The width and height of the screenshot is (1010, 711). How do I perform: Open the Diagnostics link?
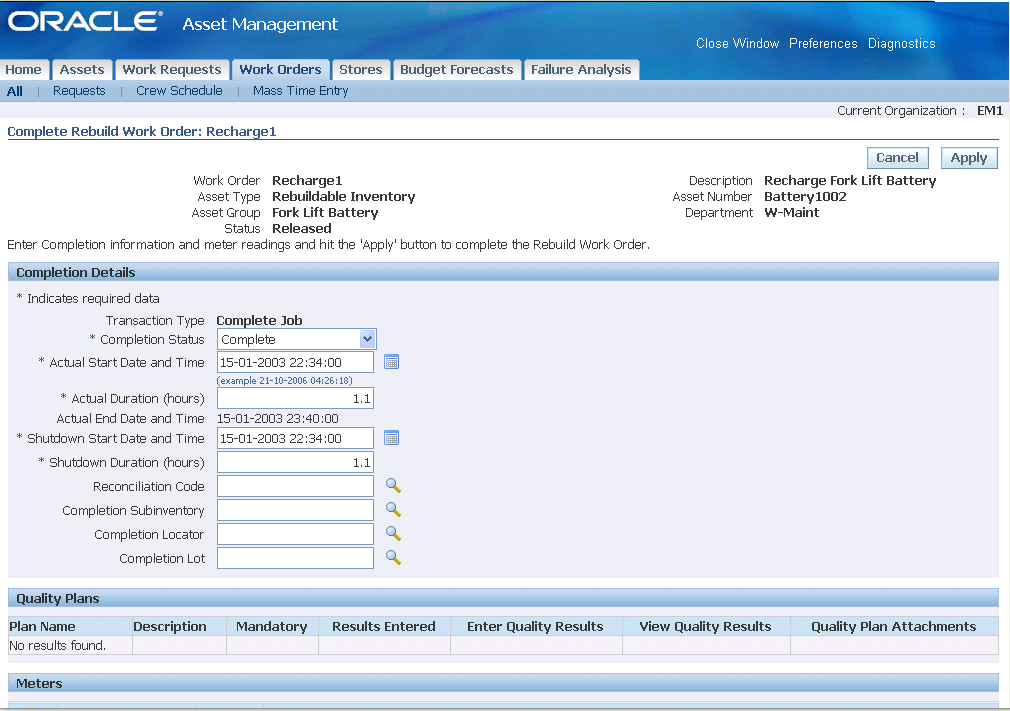pyautogui.click(x=901, y=44)
